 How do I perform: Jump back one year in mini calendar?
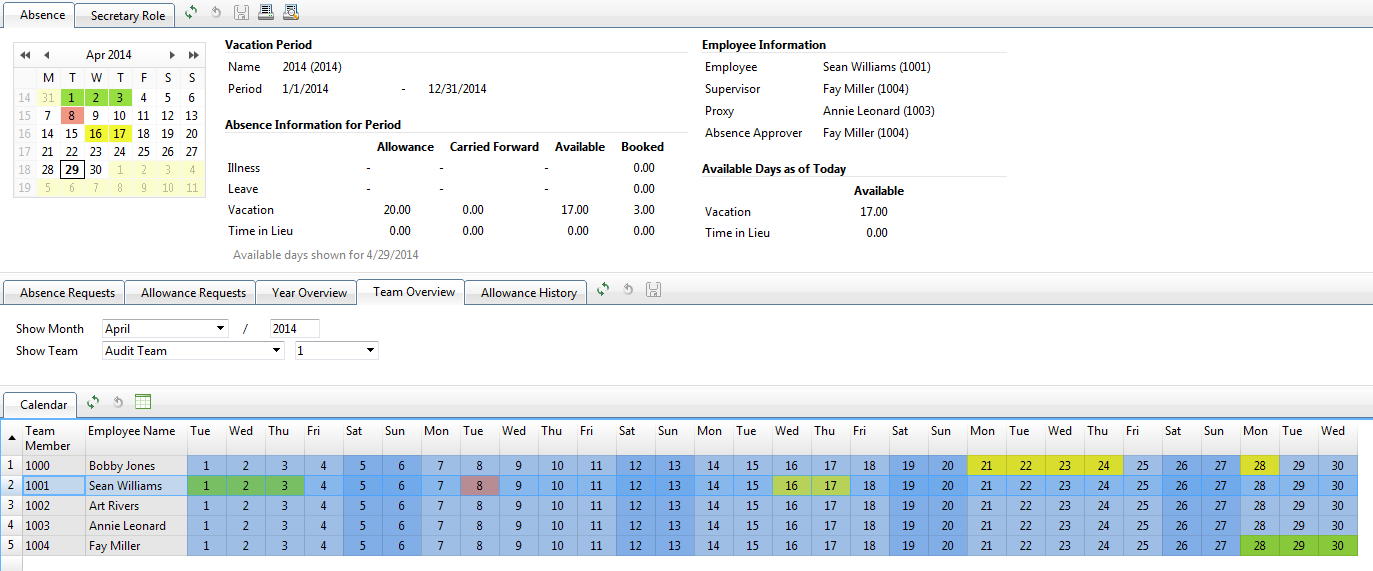coord(25,55)
